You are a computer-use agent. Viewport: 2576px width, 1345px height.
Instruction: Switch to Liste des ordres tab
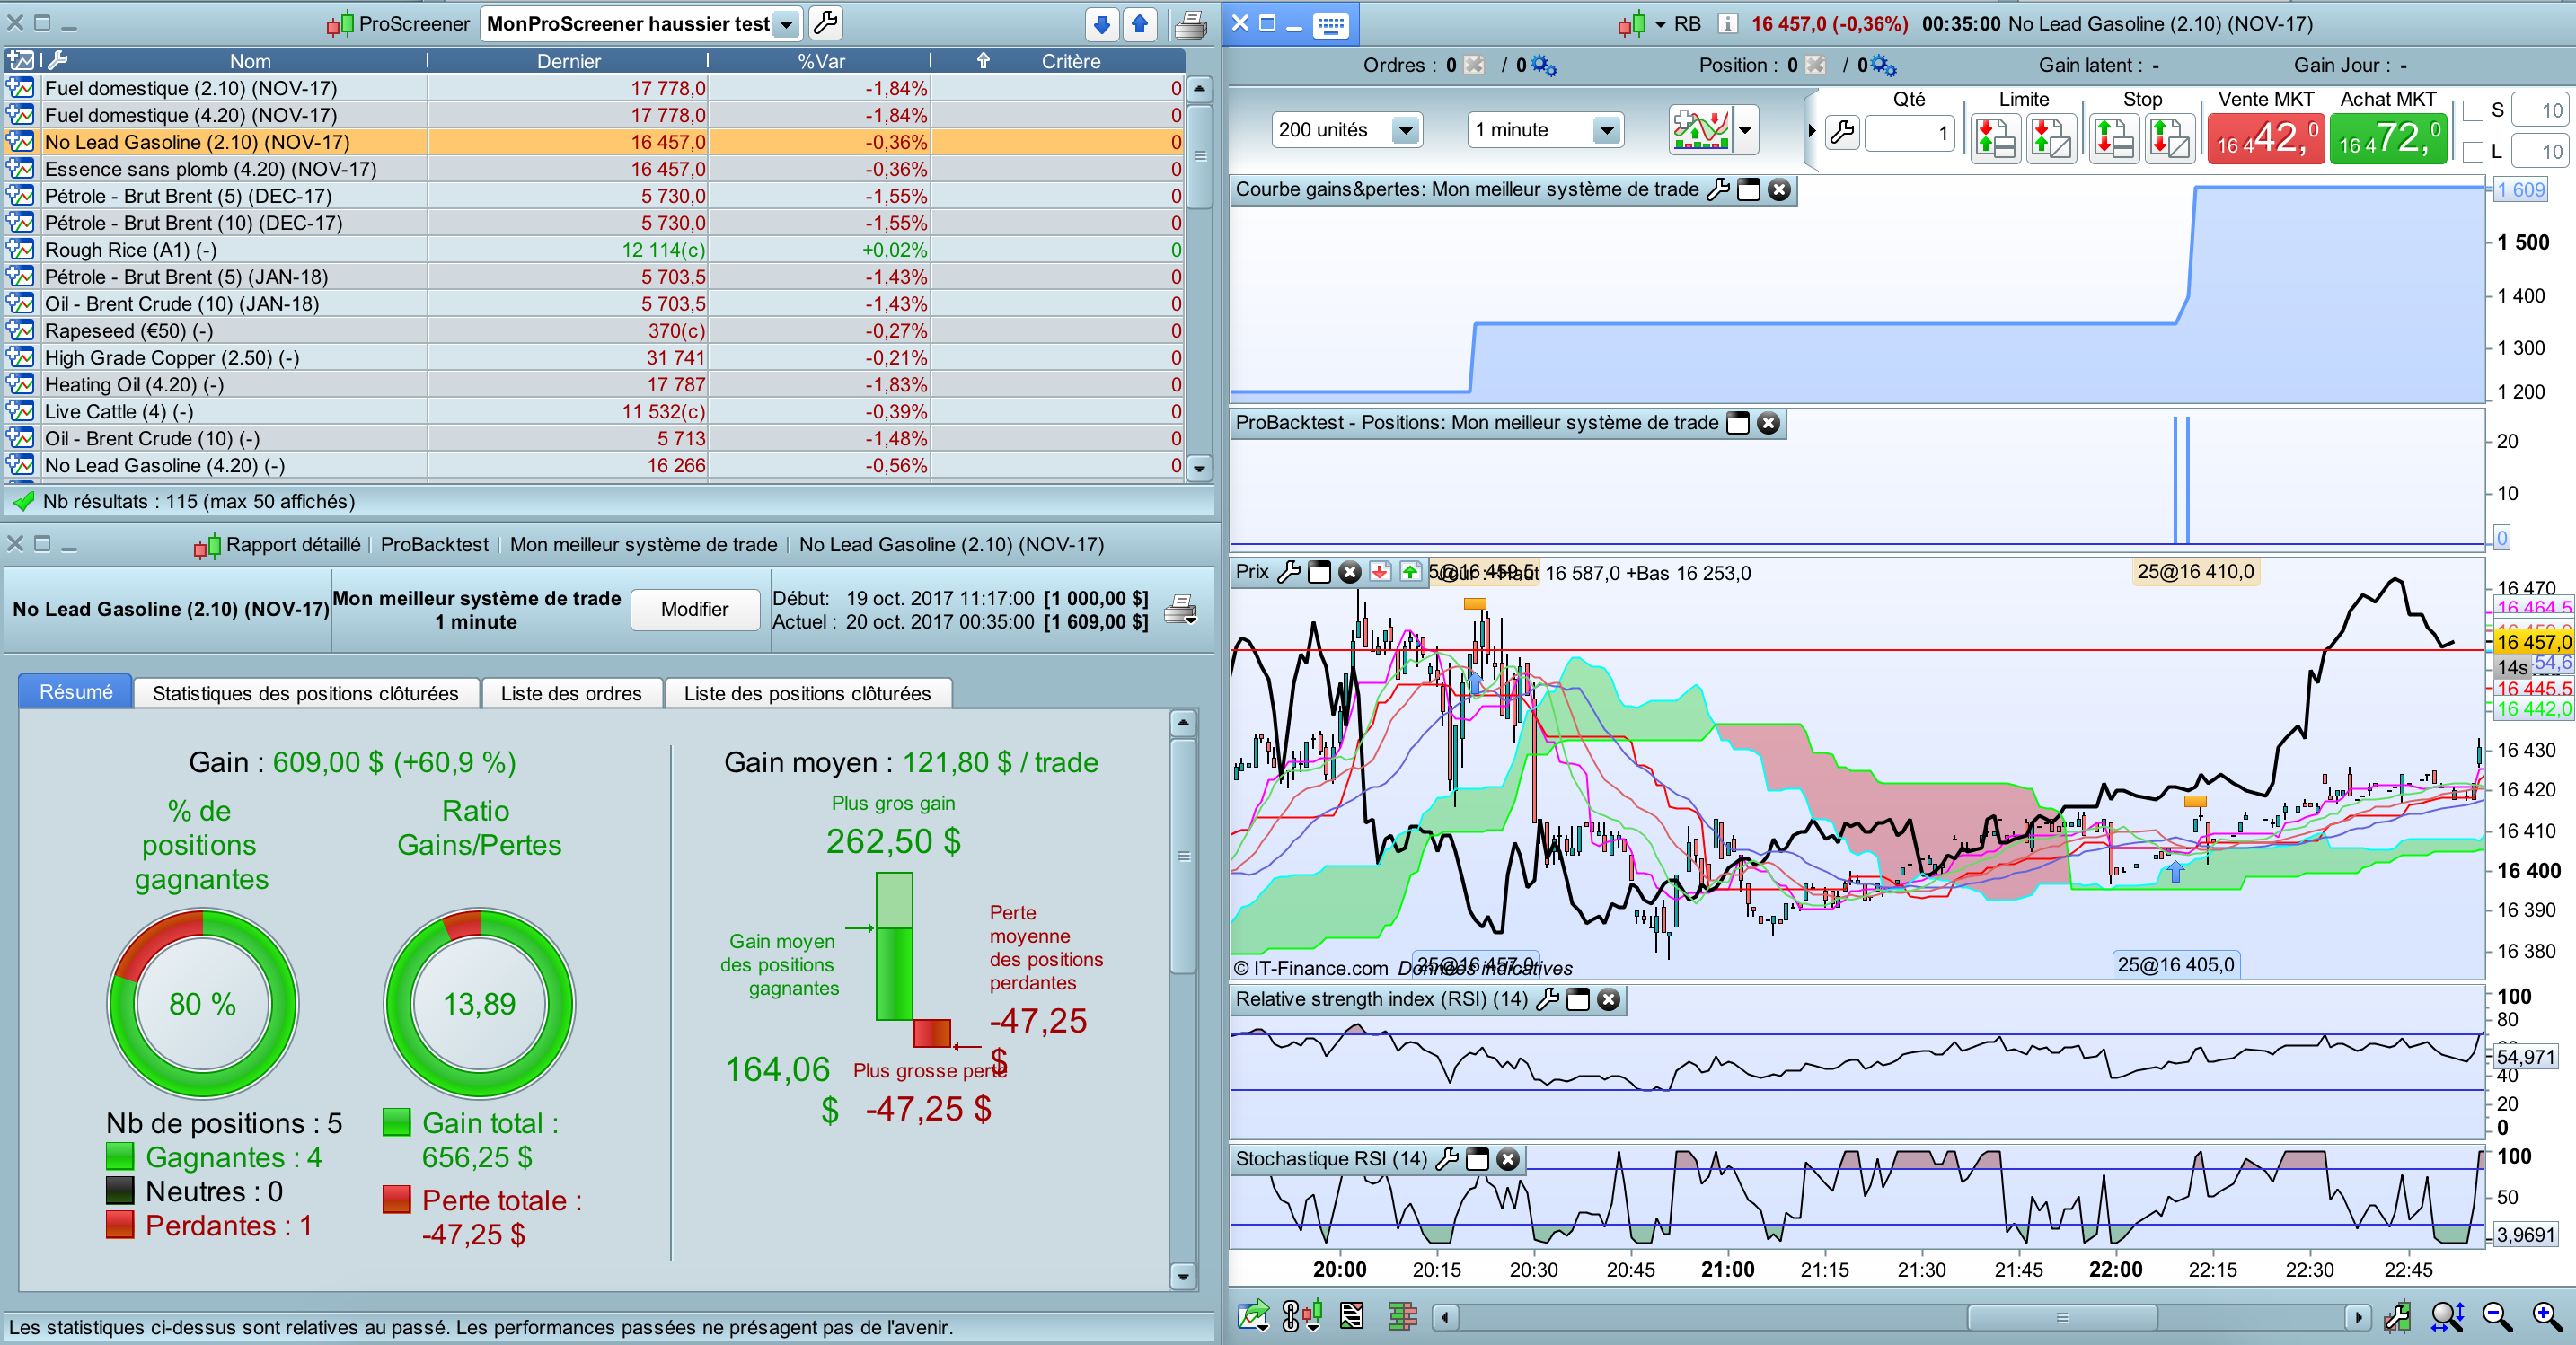(571, 693)
